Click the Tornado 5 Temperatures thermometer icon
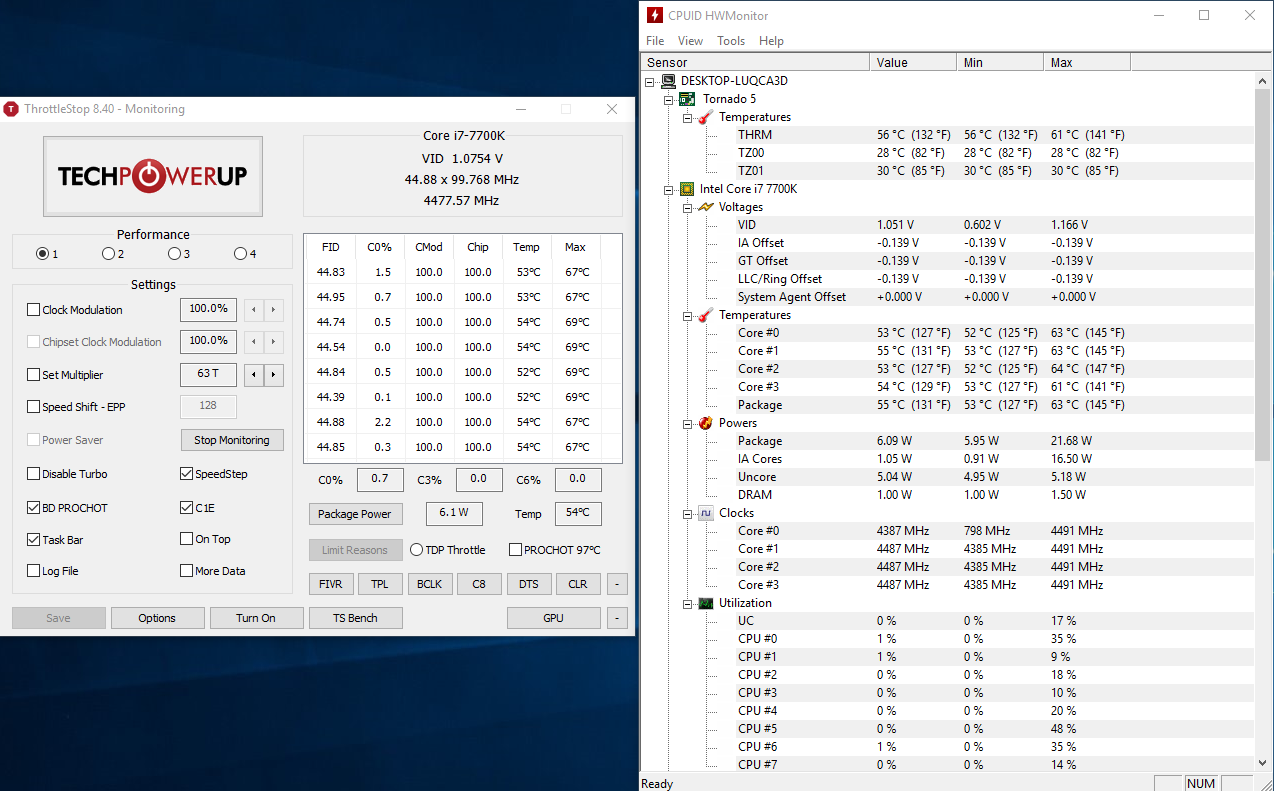 pos(705,117)
